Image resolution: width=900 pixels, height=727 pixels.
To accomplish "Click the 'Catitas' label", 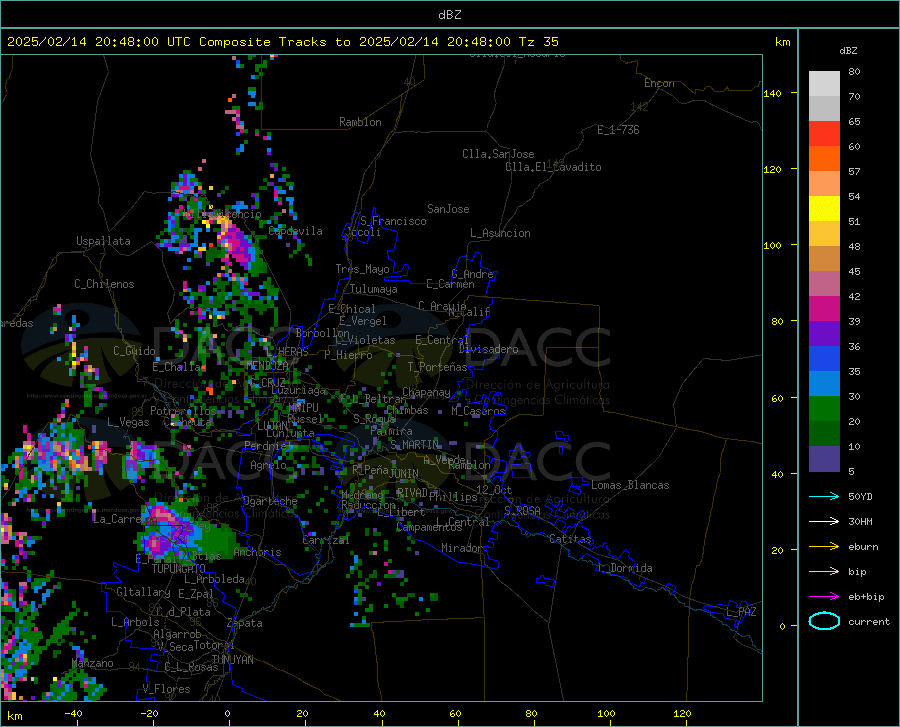I will (x=570, y=539).
